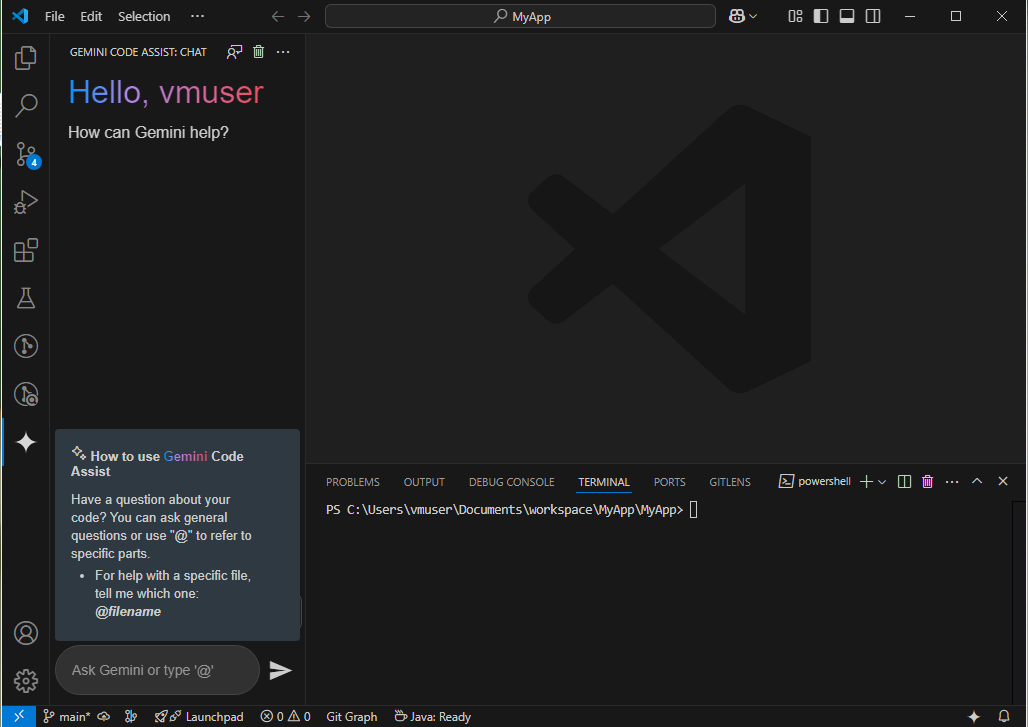Click the Java: Ready status item

(x=433, y=717)
